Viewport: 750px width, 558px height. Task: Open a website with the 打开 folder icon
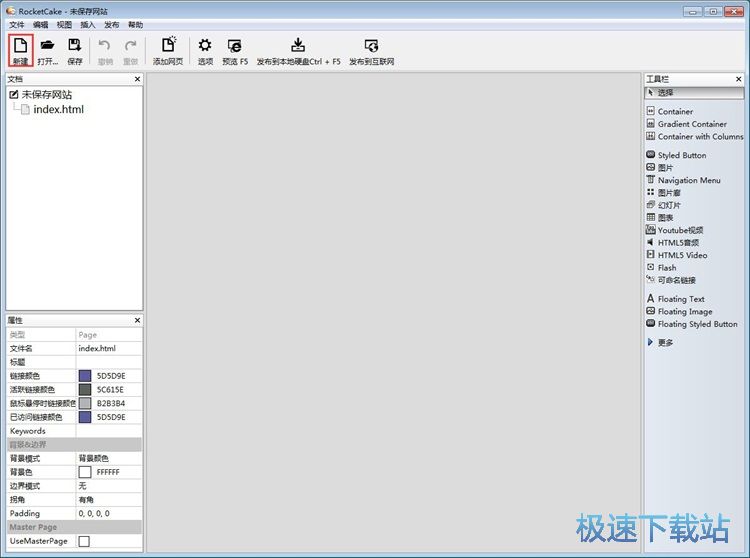pyautogui.click(x=47, y=50)
